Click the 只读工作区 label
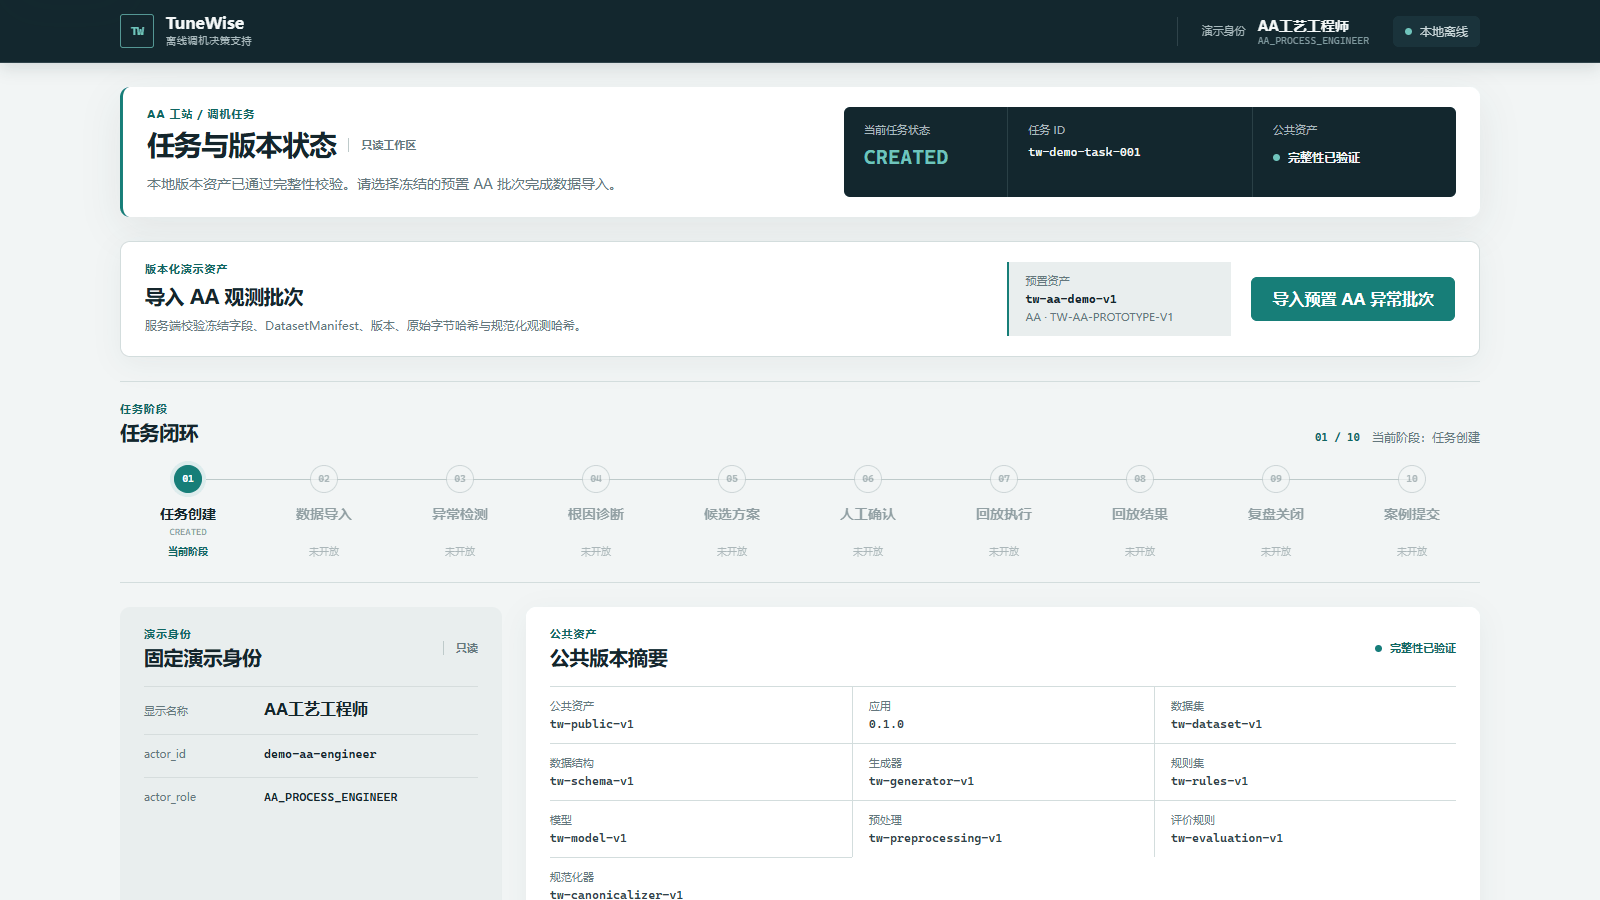1600x900 pixels. coord(388,145)
